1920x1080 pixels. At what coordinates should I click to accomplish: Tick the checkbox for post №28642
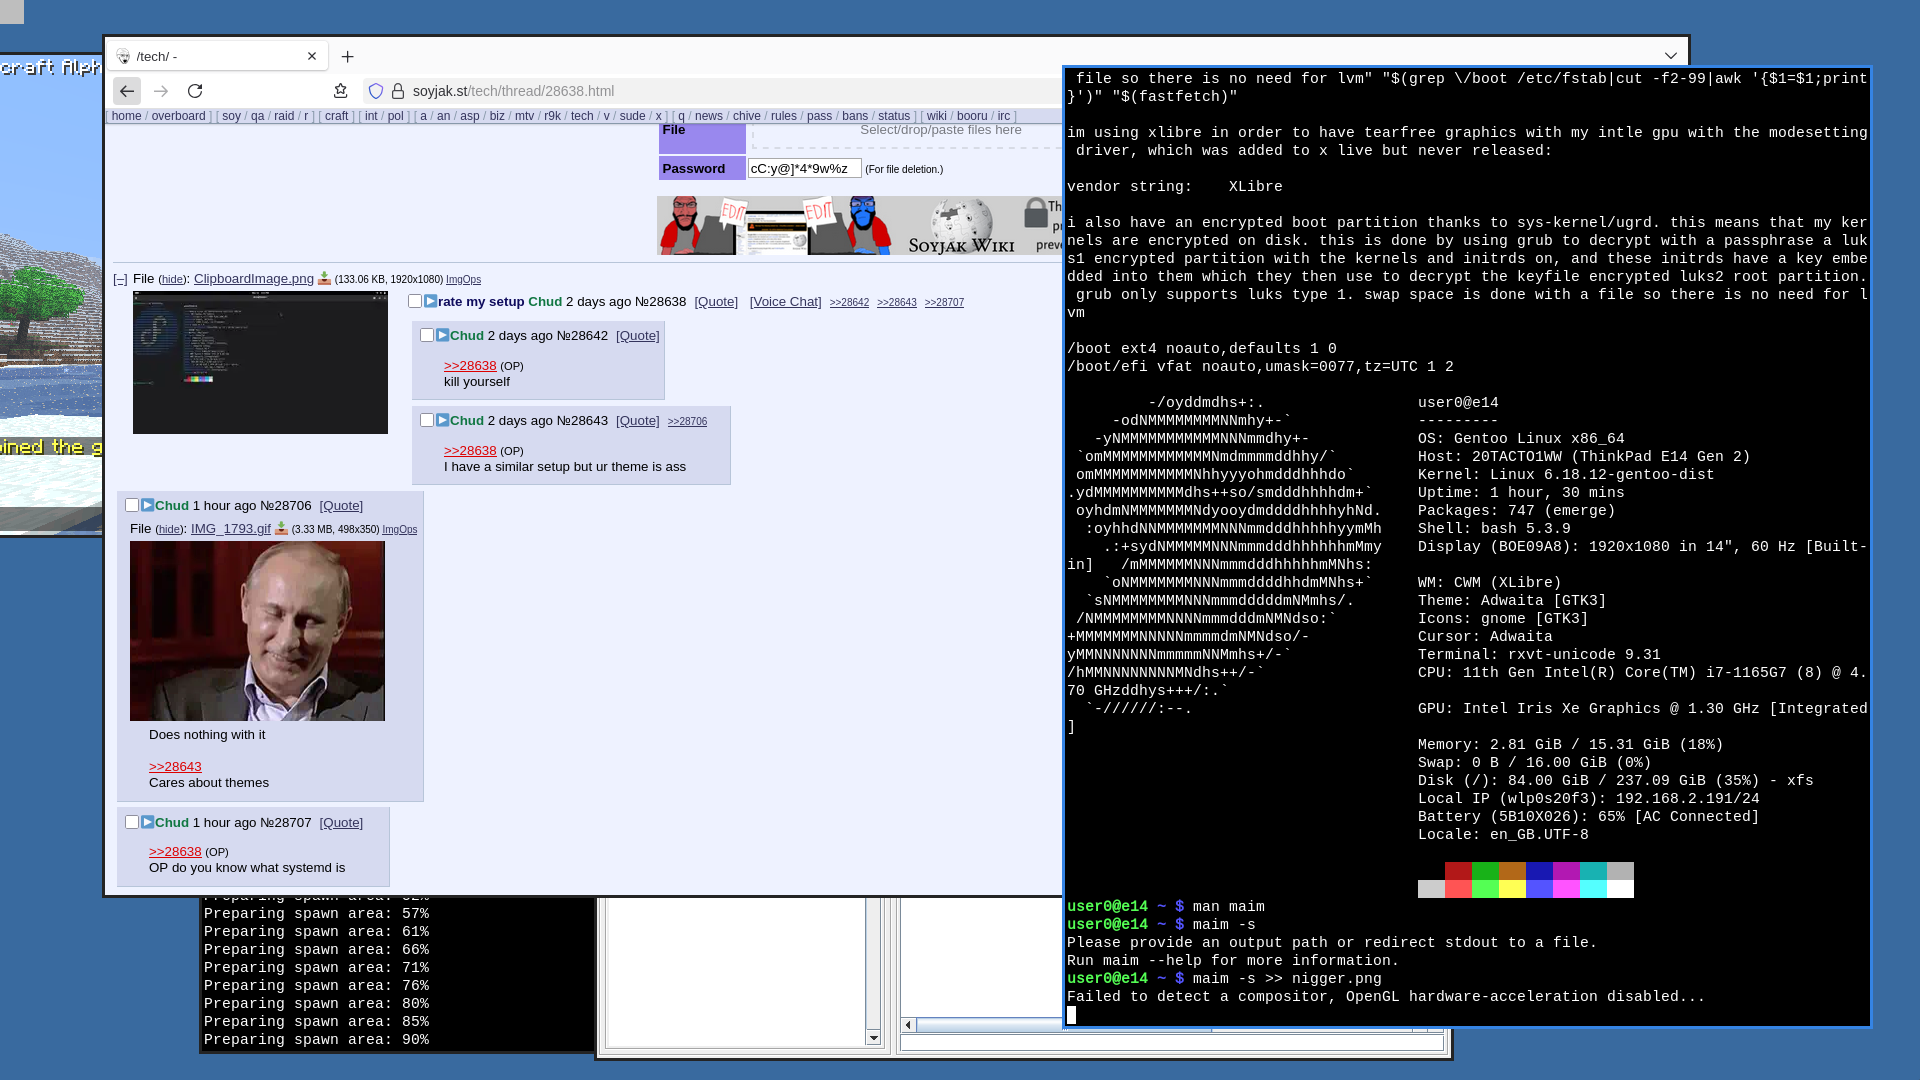[427, 335]
